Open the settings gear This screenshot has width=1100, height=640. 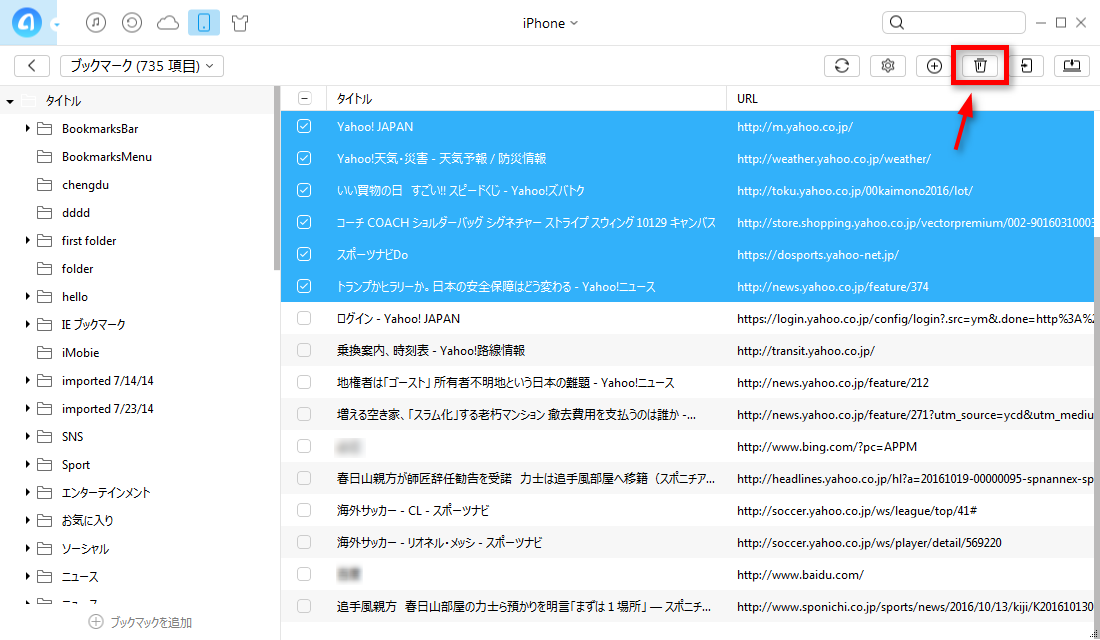(x=887, y=65)
